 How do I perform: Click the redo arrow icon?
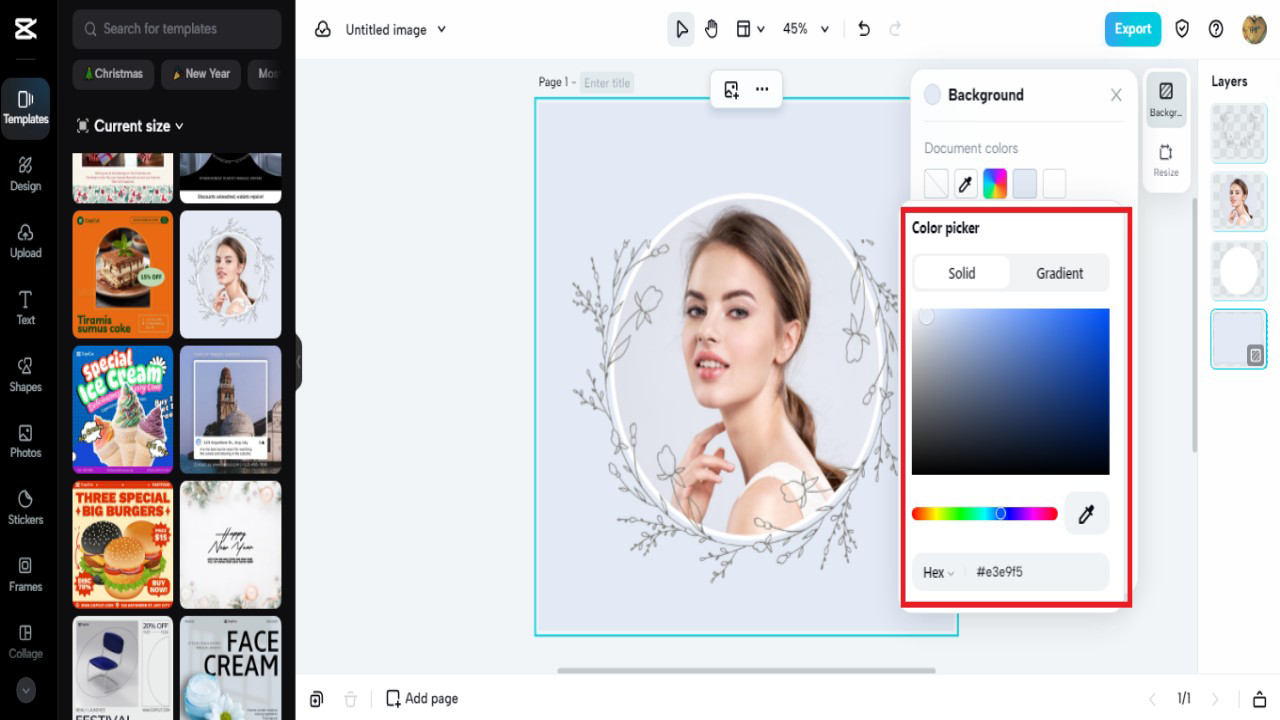coord(895,29)
